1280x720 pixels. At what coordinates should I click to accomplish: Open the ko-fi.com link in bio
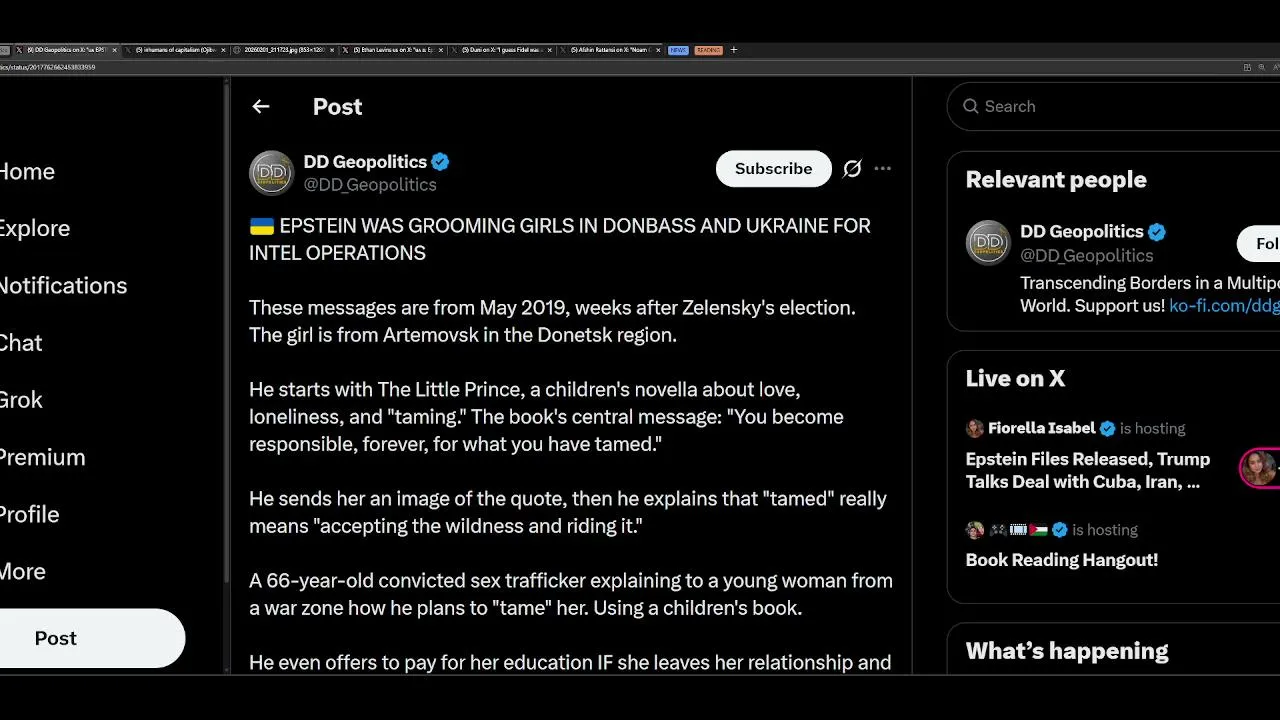click(1224, 306)
